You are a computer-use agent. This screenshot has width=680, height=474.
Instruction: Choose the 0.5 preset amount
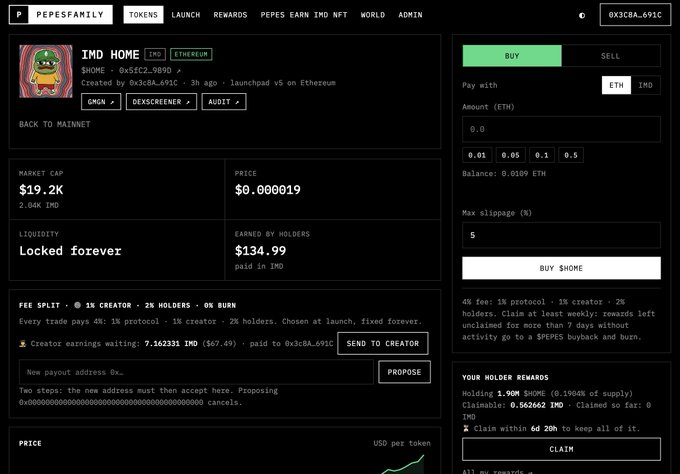tap(571, 155)
